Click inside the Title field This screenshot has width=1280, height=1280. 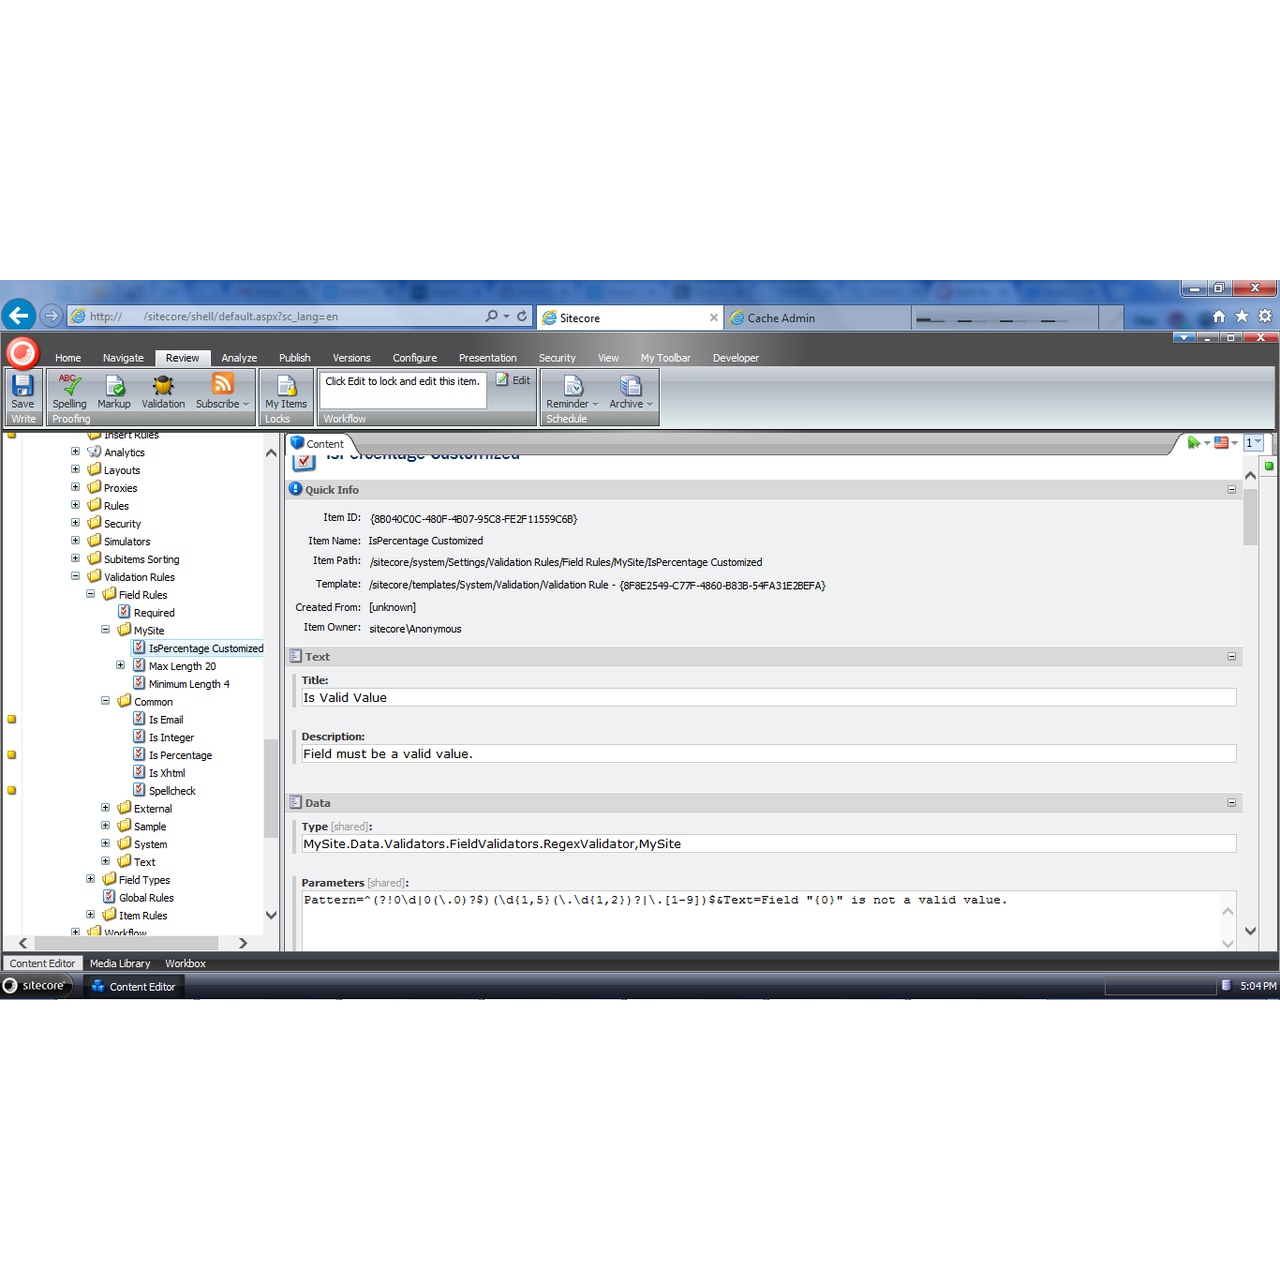tap(600, 697)
